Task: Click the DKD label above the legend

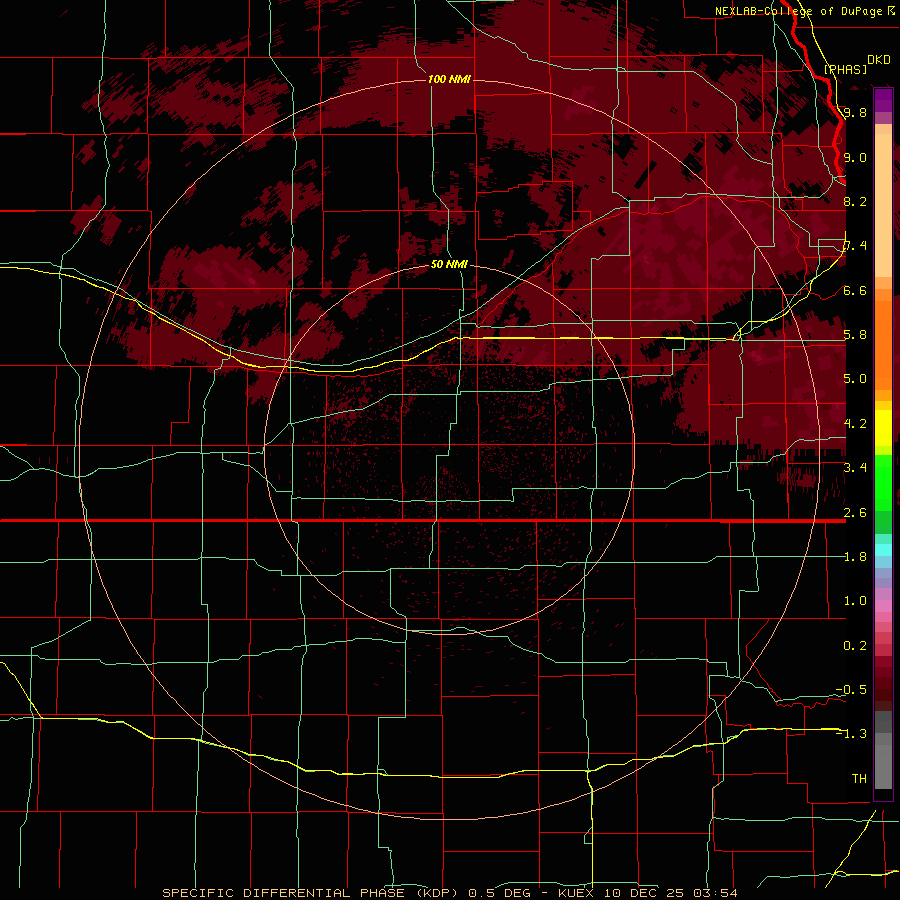Action: 879,60
